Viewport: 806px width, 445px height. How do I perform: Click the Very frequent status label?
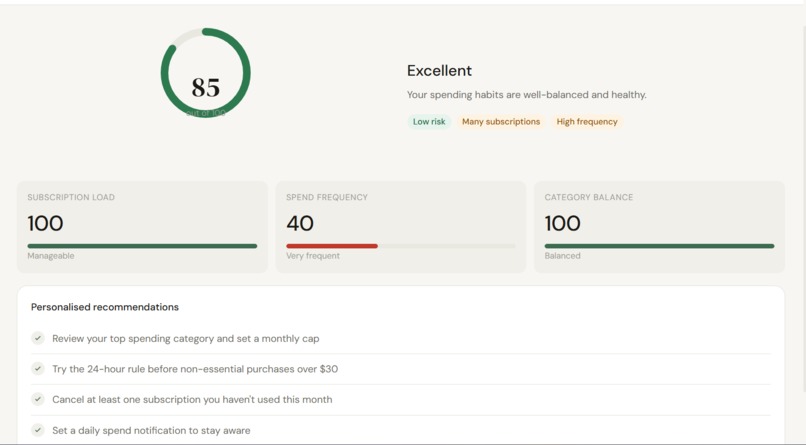click(x=313, y=256)
